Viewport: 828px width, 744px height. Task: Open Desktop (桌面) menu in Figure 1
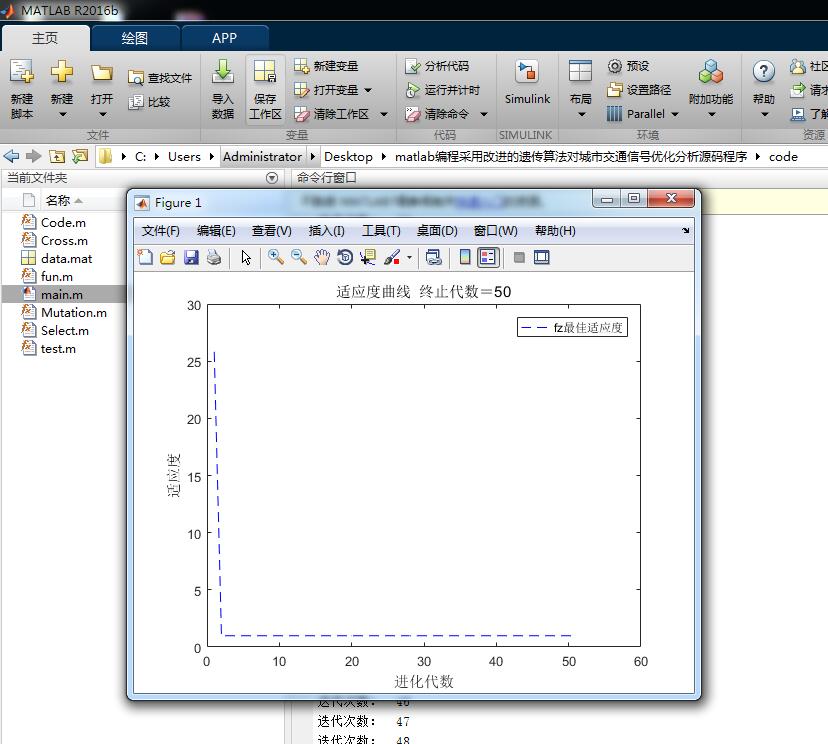(437, 231)
